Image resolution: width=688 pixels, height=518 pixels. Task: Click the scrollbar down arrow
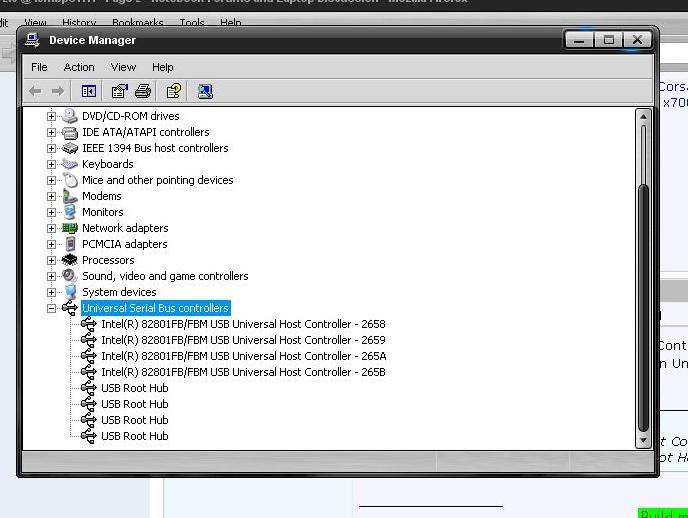click(643, 440)
